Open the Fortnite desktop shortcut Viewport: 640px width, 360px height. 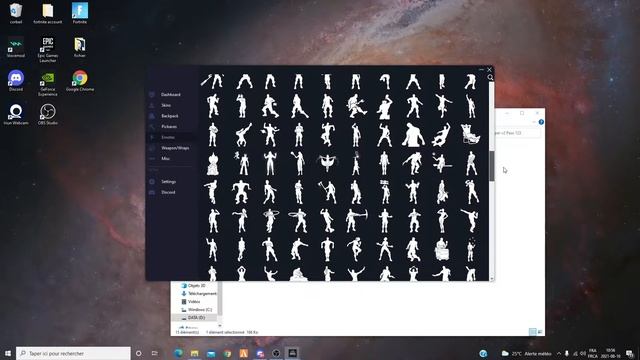pyautogui.click(x=80, y=13)
